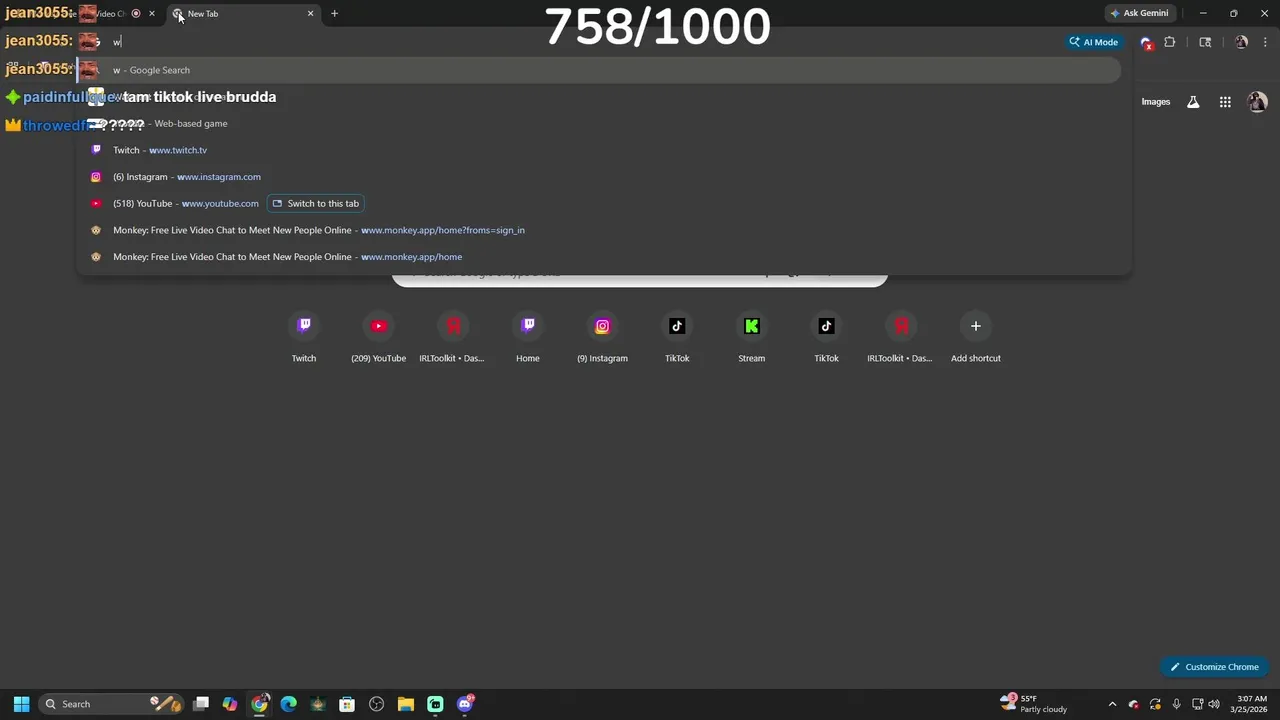Open the weather widget showing 55°F

pyautogui.click(x=1035, y=704)
